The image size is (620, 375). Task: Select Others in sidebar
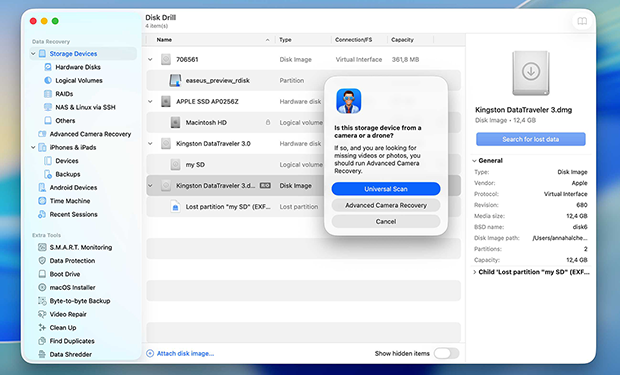pos(65,121)
